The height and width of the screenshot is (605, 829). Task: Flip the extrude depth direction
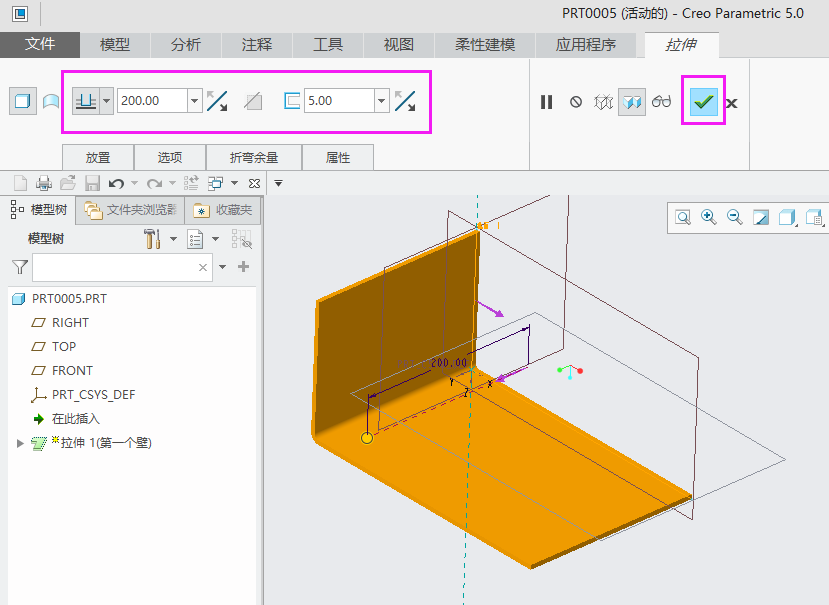pos(217,101)
